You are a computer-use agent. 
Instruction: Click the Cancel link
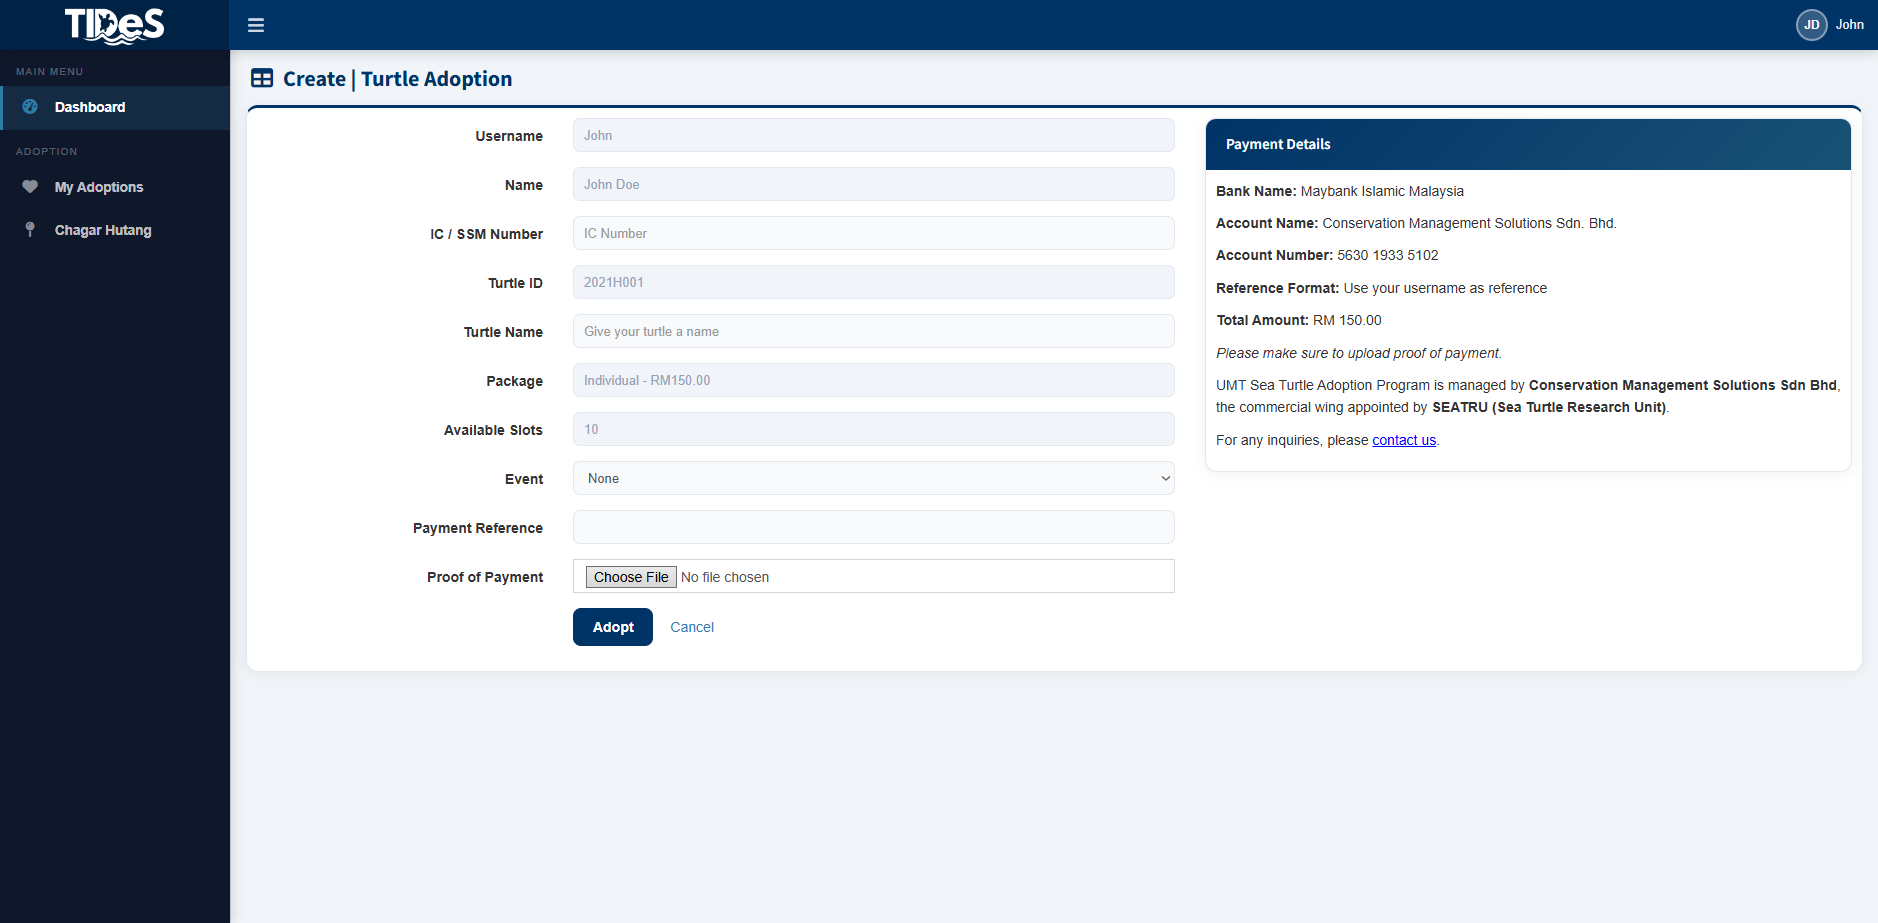tap(692, 627)
